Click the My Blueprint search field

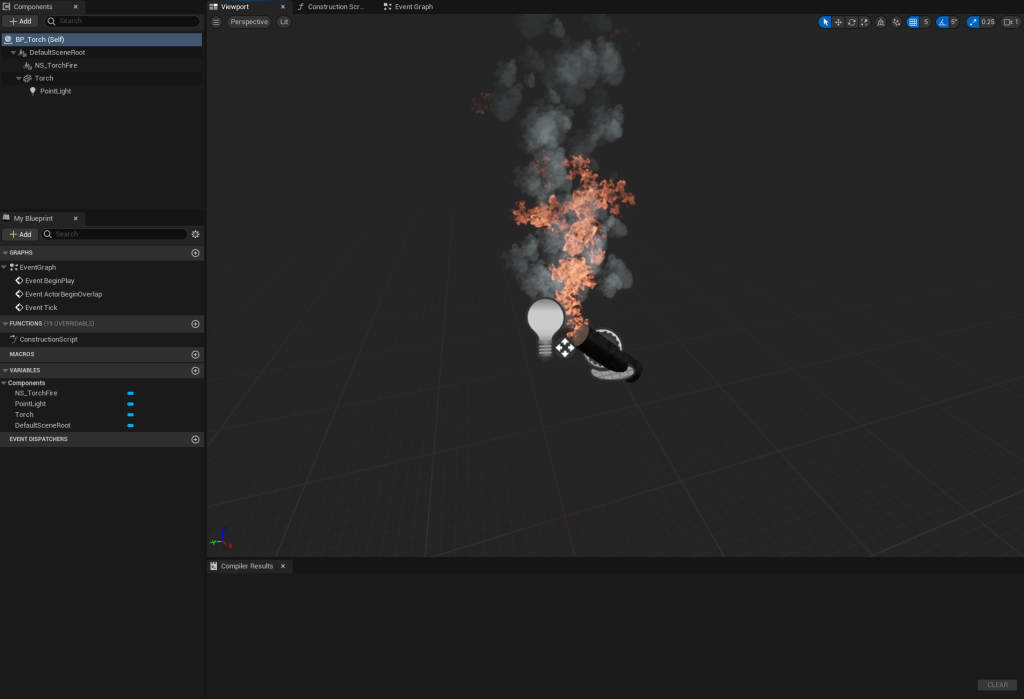(118, 234)
